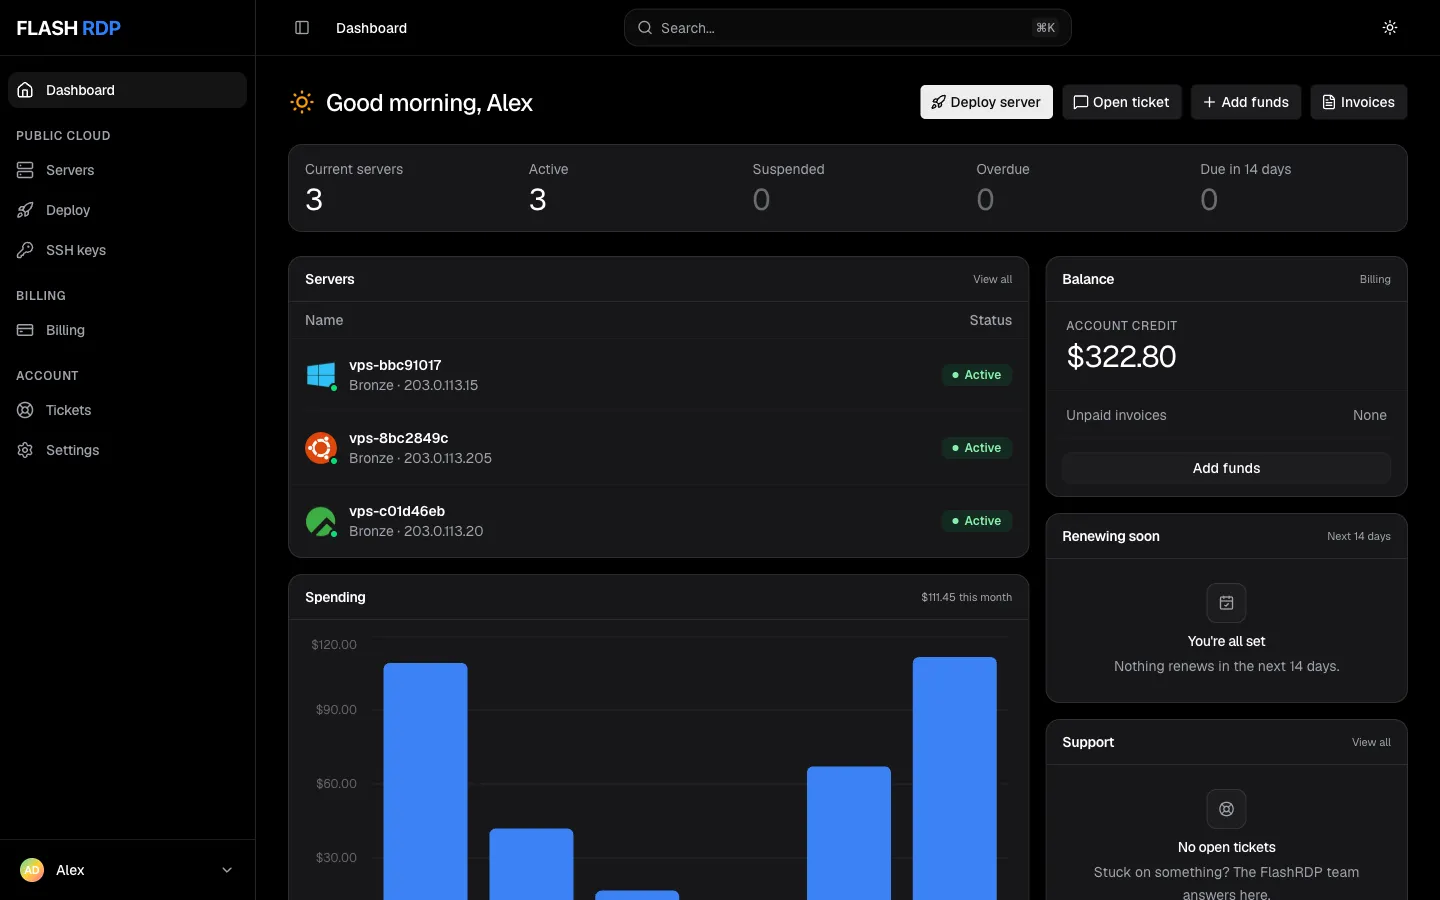1440x900 pixels.
Task: Click the $322.80 account credit value
Action: [1121, 357]
